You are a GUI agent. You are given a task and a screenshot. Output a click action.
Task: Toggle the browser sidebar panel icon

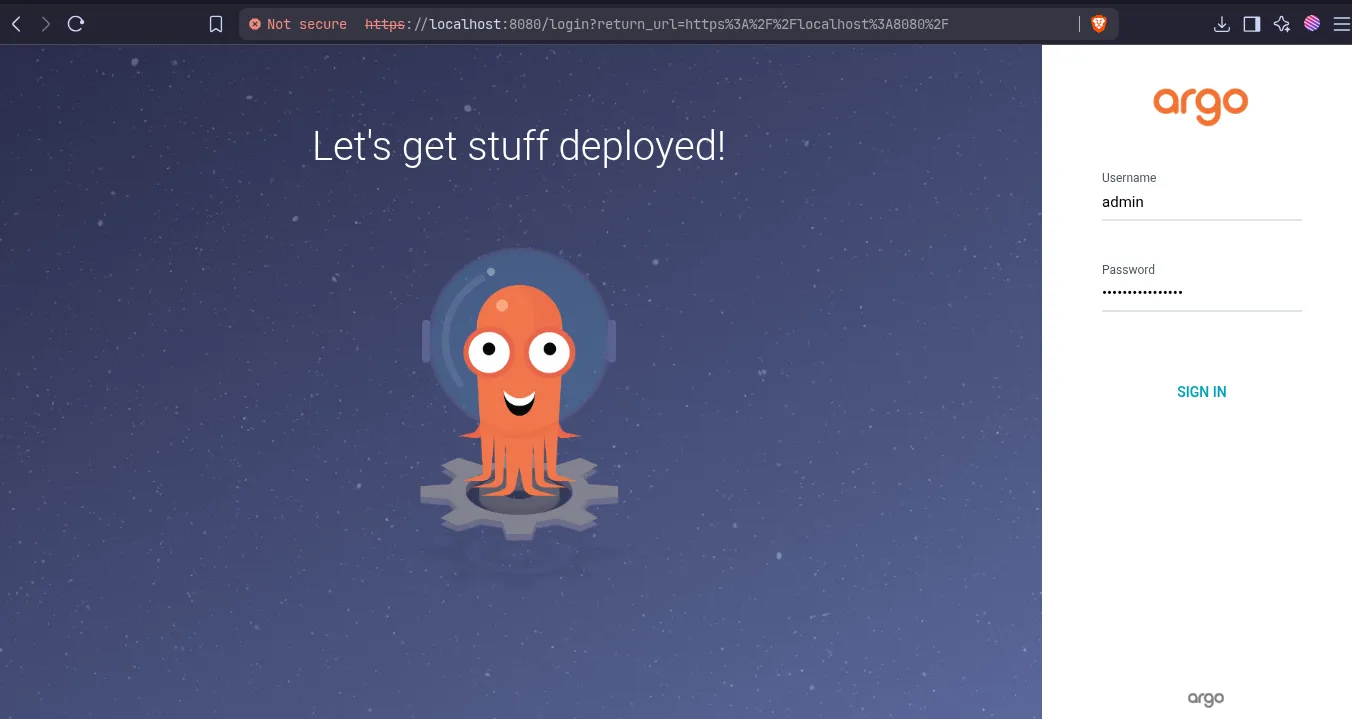click(1251, 24)
